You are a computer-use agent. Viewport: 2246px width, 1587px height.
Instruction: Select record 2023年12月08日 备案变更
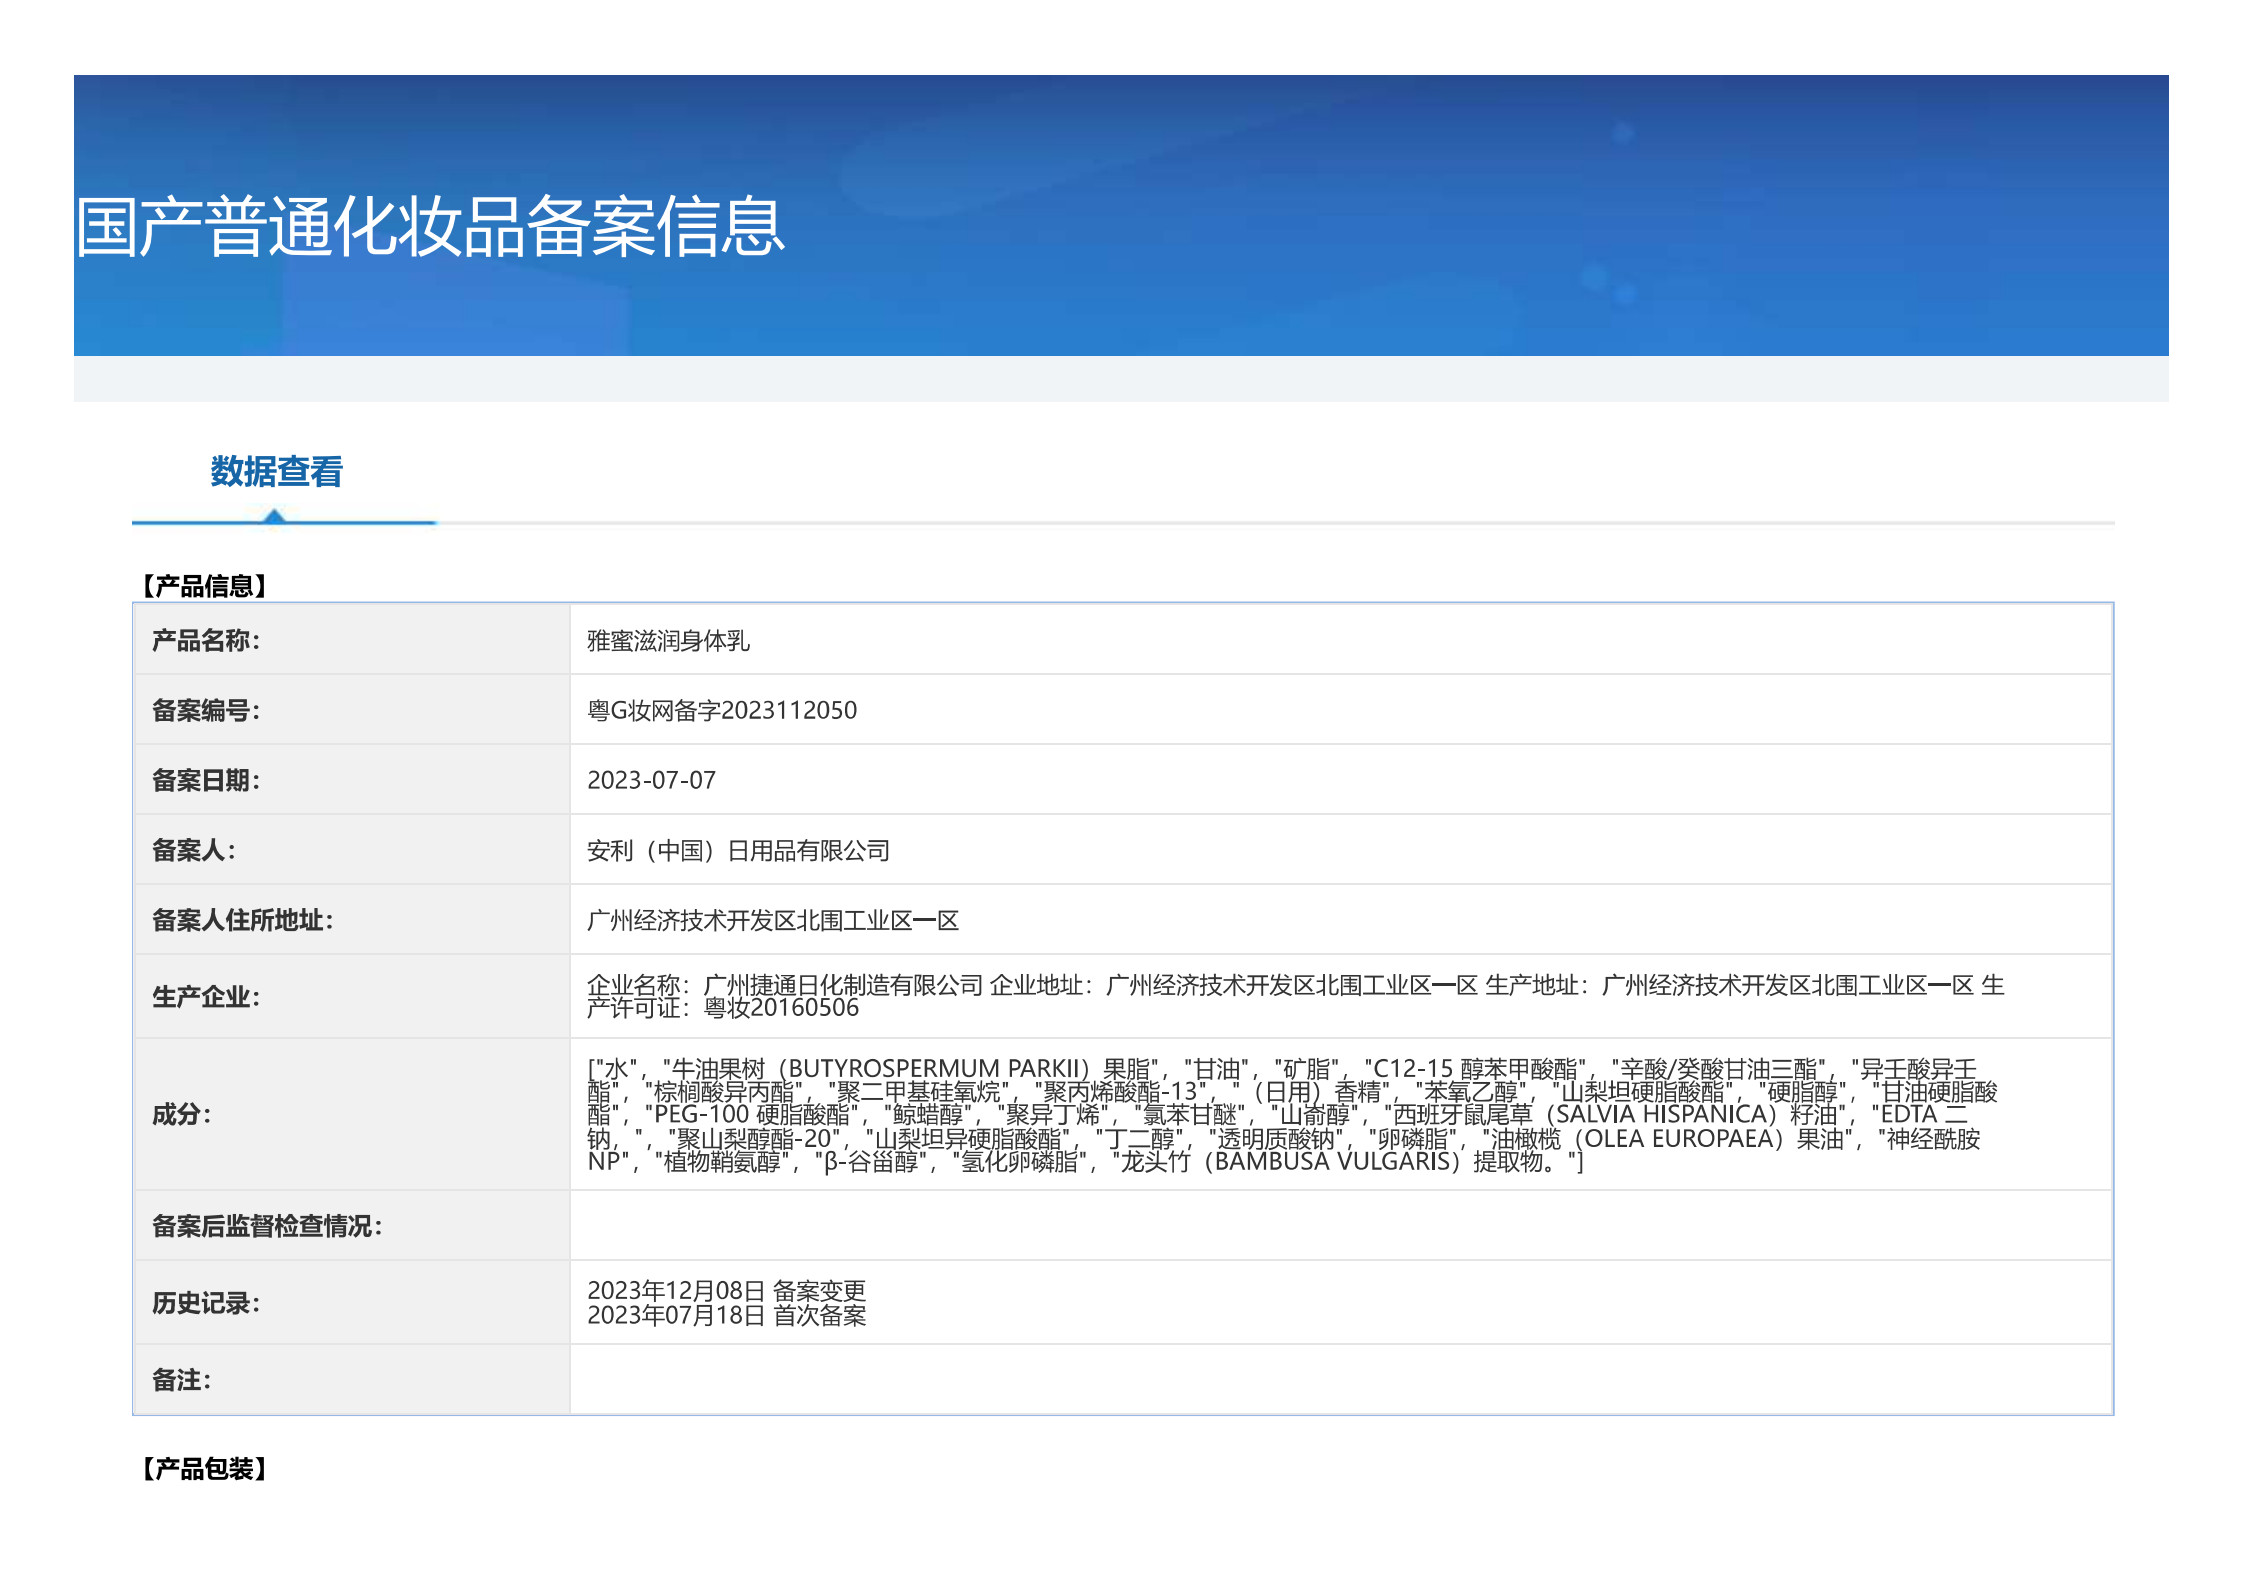tap(726, 1291)
